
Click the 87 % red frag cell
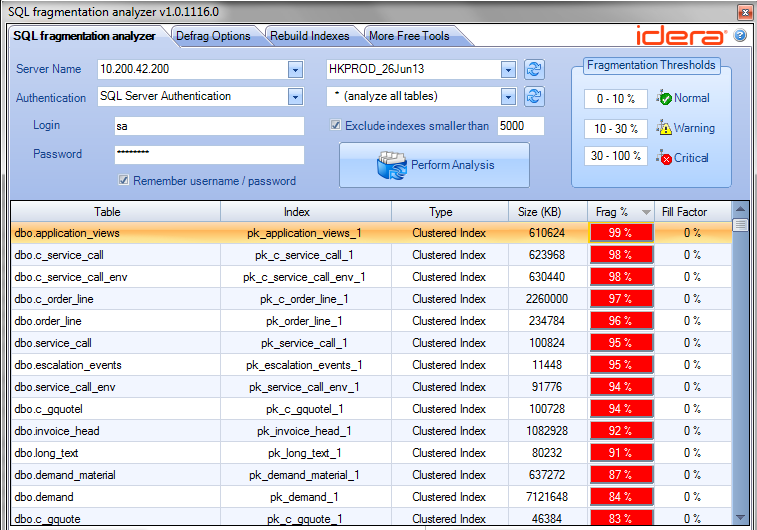[x=621, y=475]
